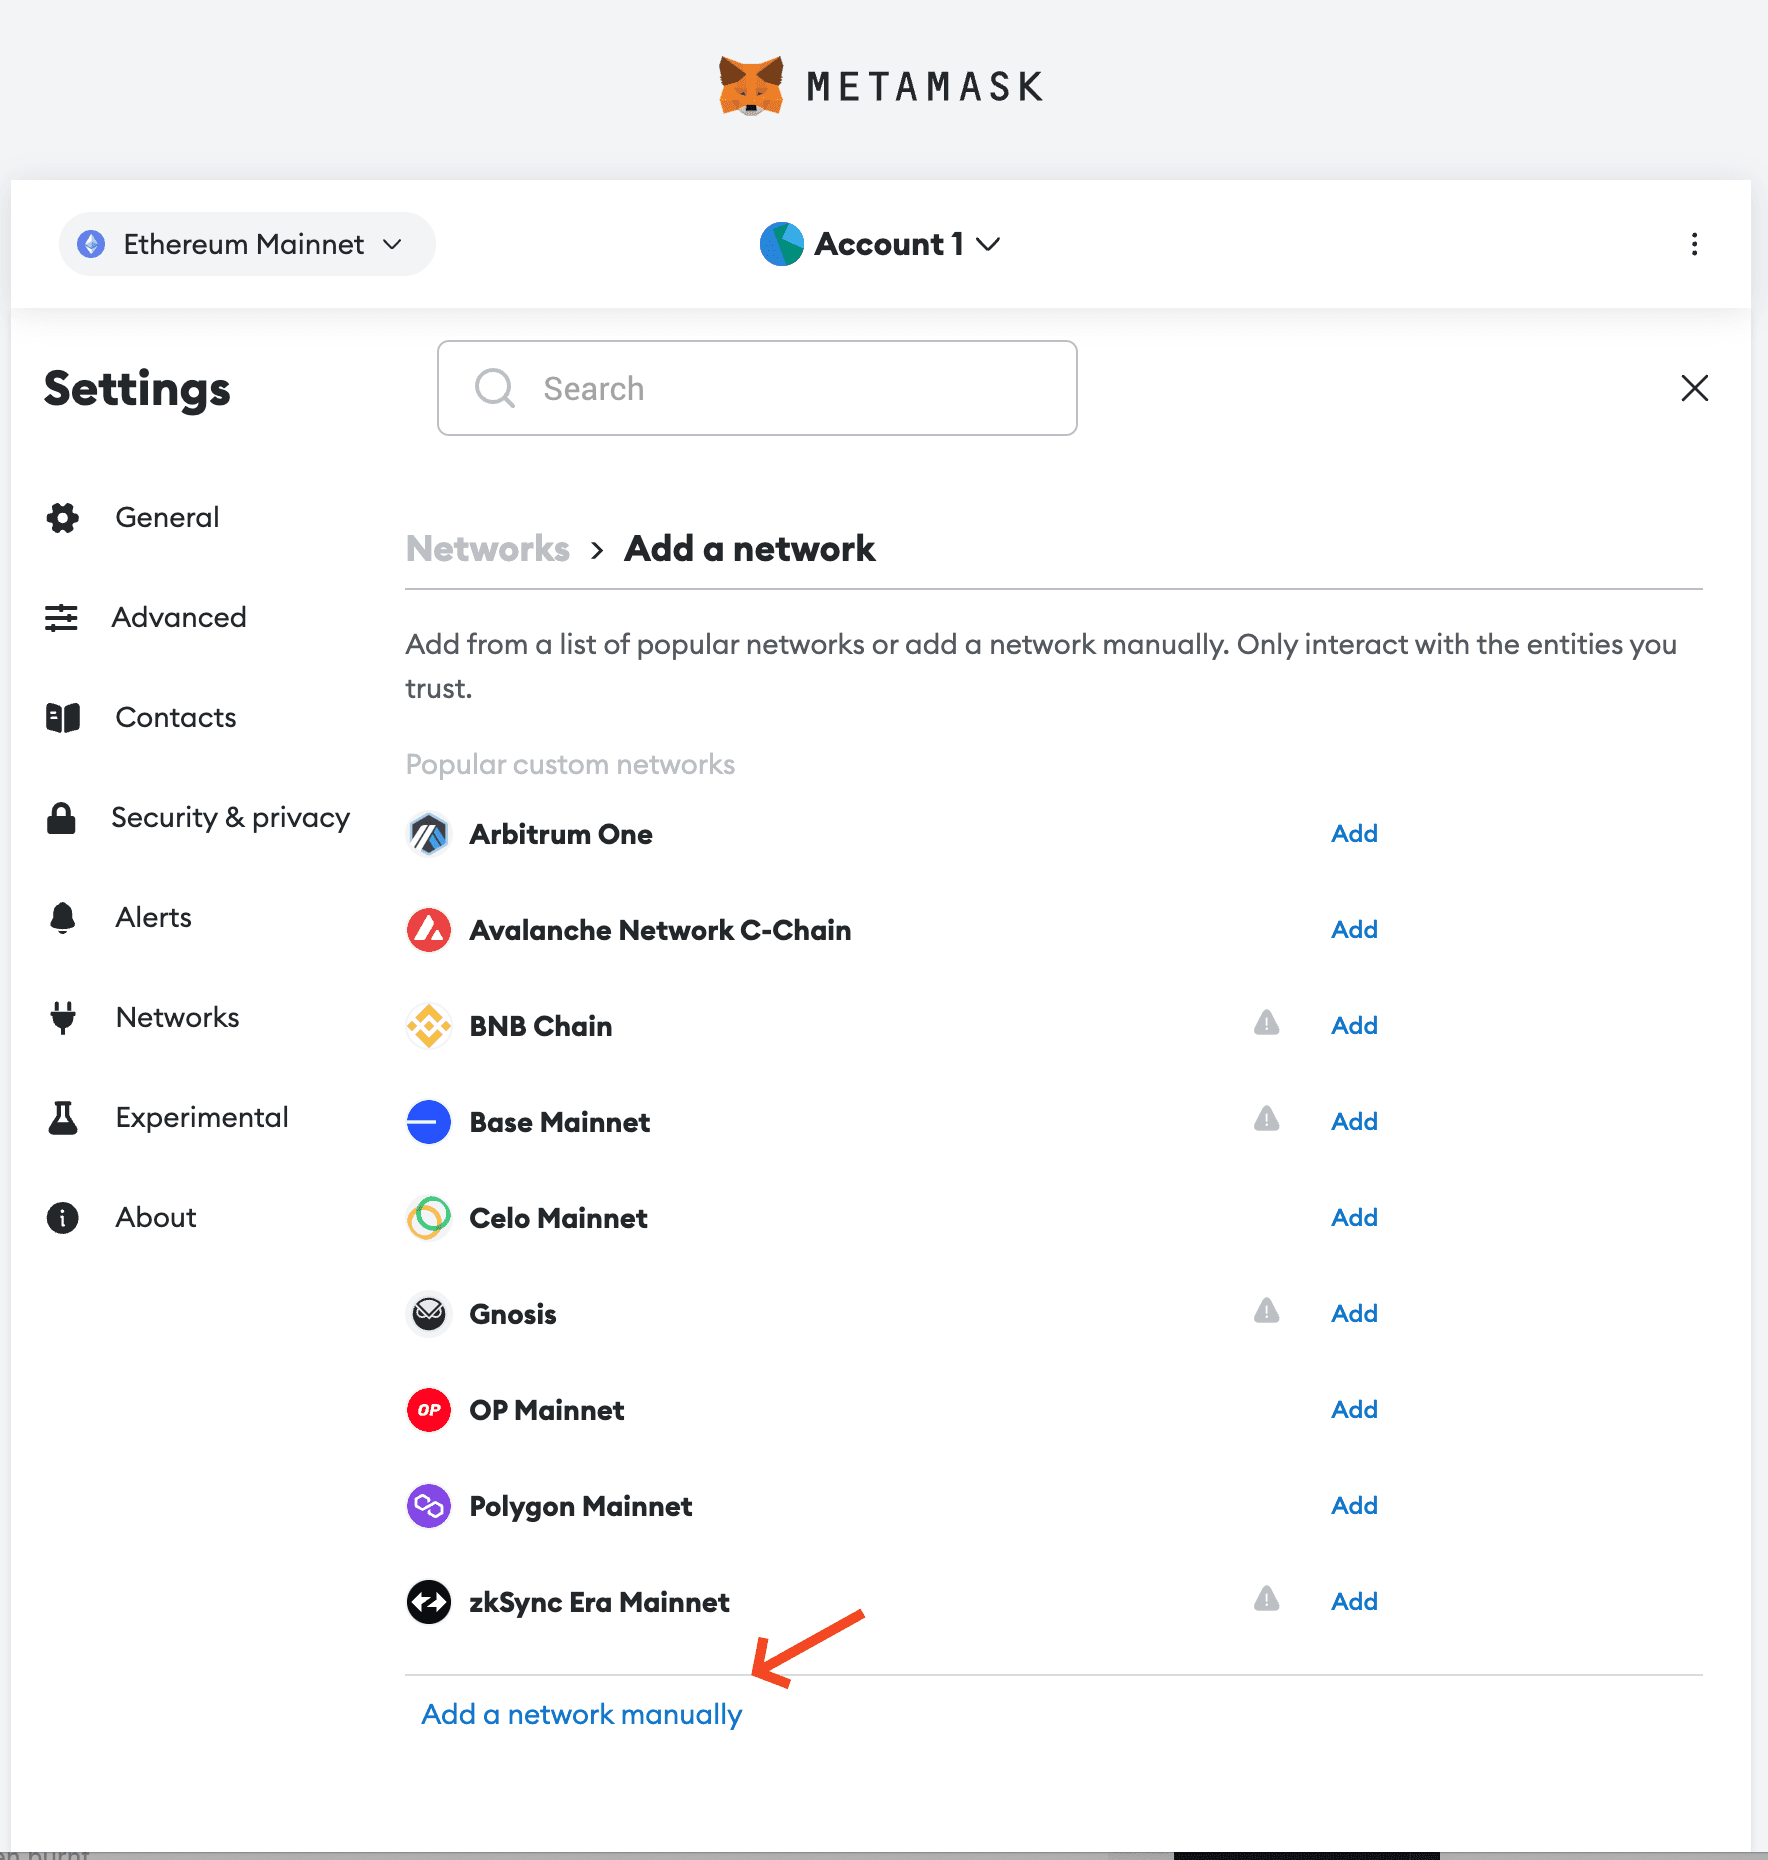1768x1860 pixels.
Task: Open the General settings section
Action: click(x=167, y=518)
